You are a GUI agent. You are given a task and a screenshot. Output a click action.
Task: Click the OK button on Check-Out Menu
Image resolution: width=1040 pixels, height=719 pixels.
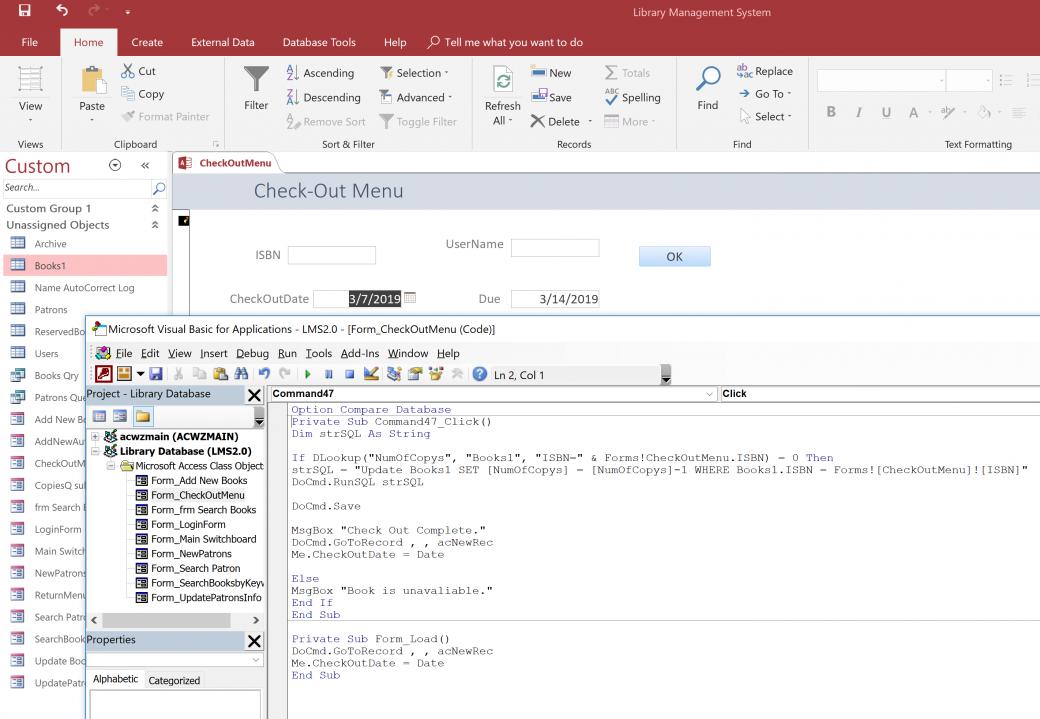[x=675, y=257]
